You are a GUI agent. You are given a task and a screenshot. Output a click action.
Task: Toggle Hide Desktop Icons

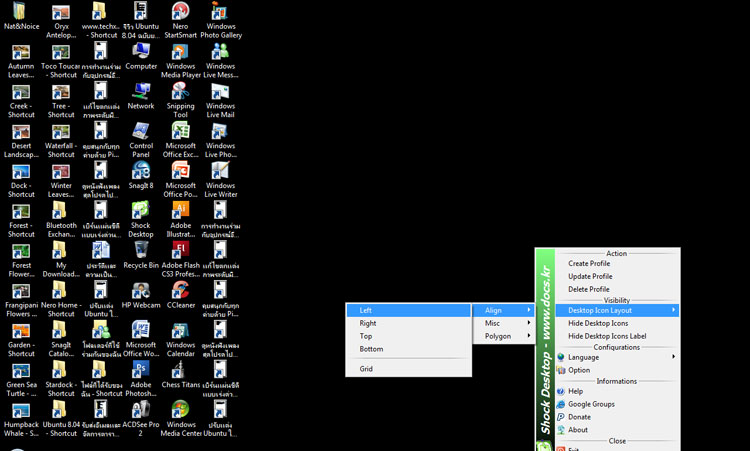coord(617,323)
